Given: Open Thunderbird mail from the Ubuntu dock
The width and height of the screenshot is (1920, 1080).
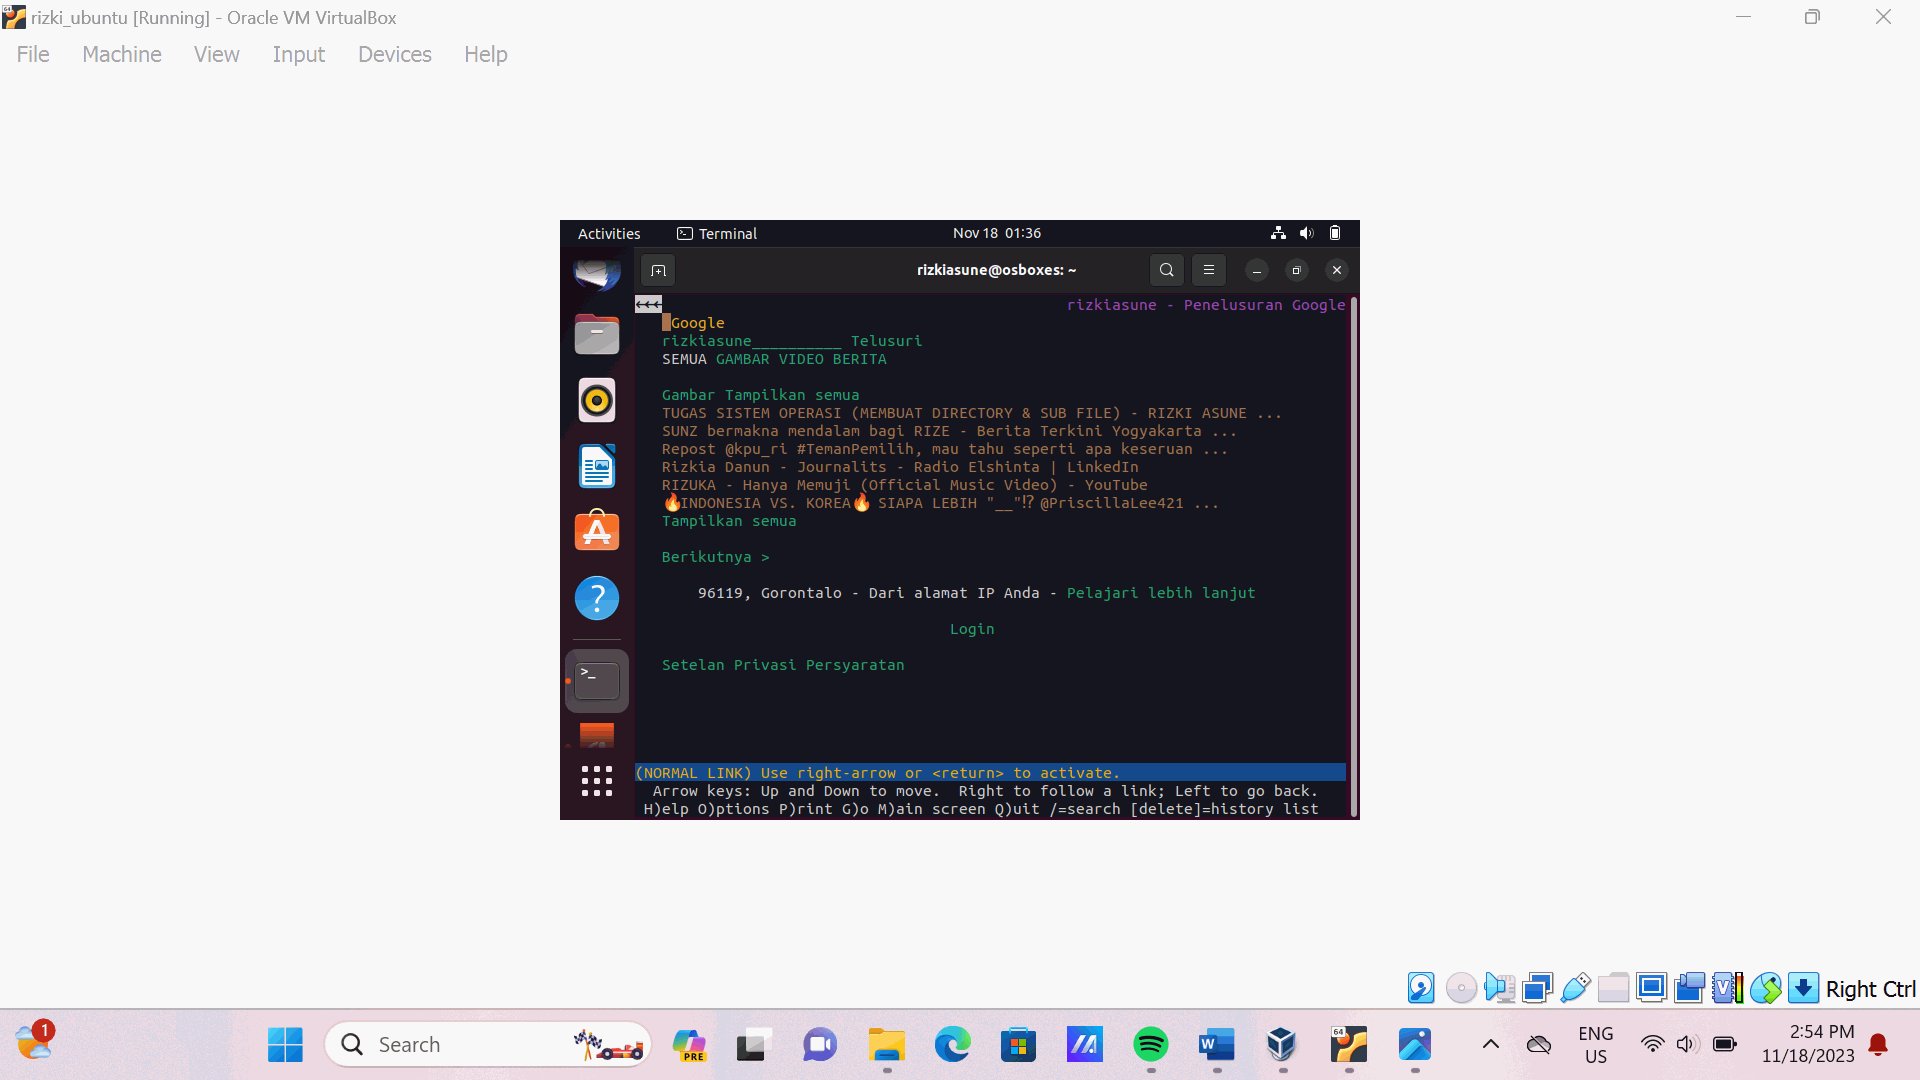Looking at the screenshot, I should pyautogui.click(x=597, y=273).
